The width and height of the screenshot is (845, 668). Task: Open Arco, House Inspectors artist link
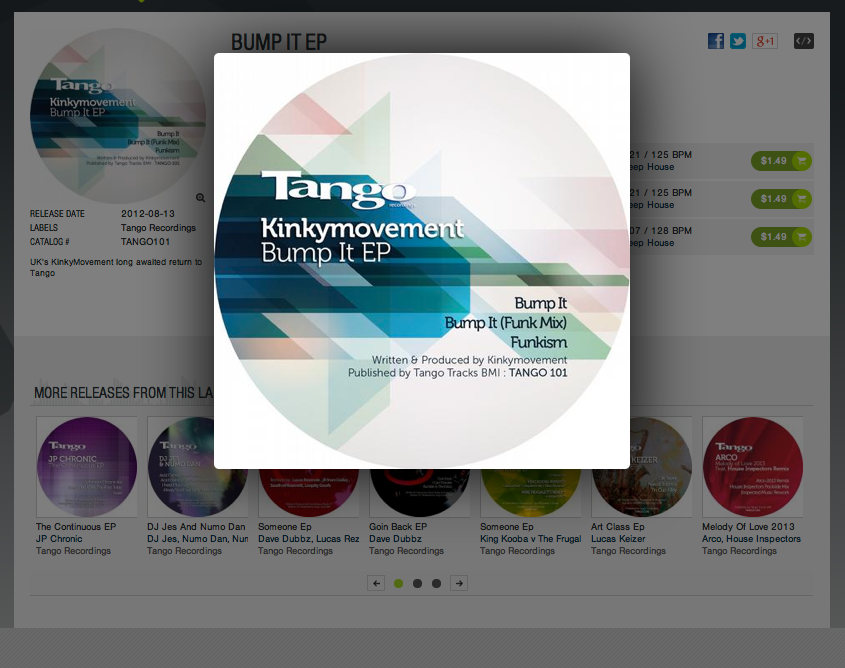pos(751,539)
